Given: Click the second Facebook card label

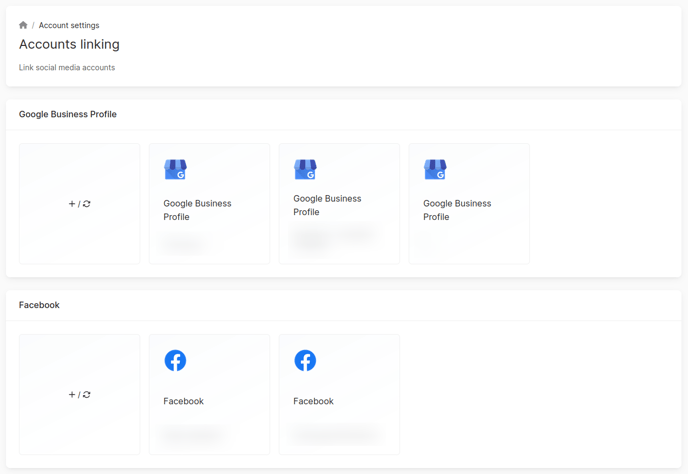Looking at the screenshot, I should [313, 401].
